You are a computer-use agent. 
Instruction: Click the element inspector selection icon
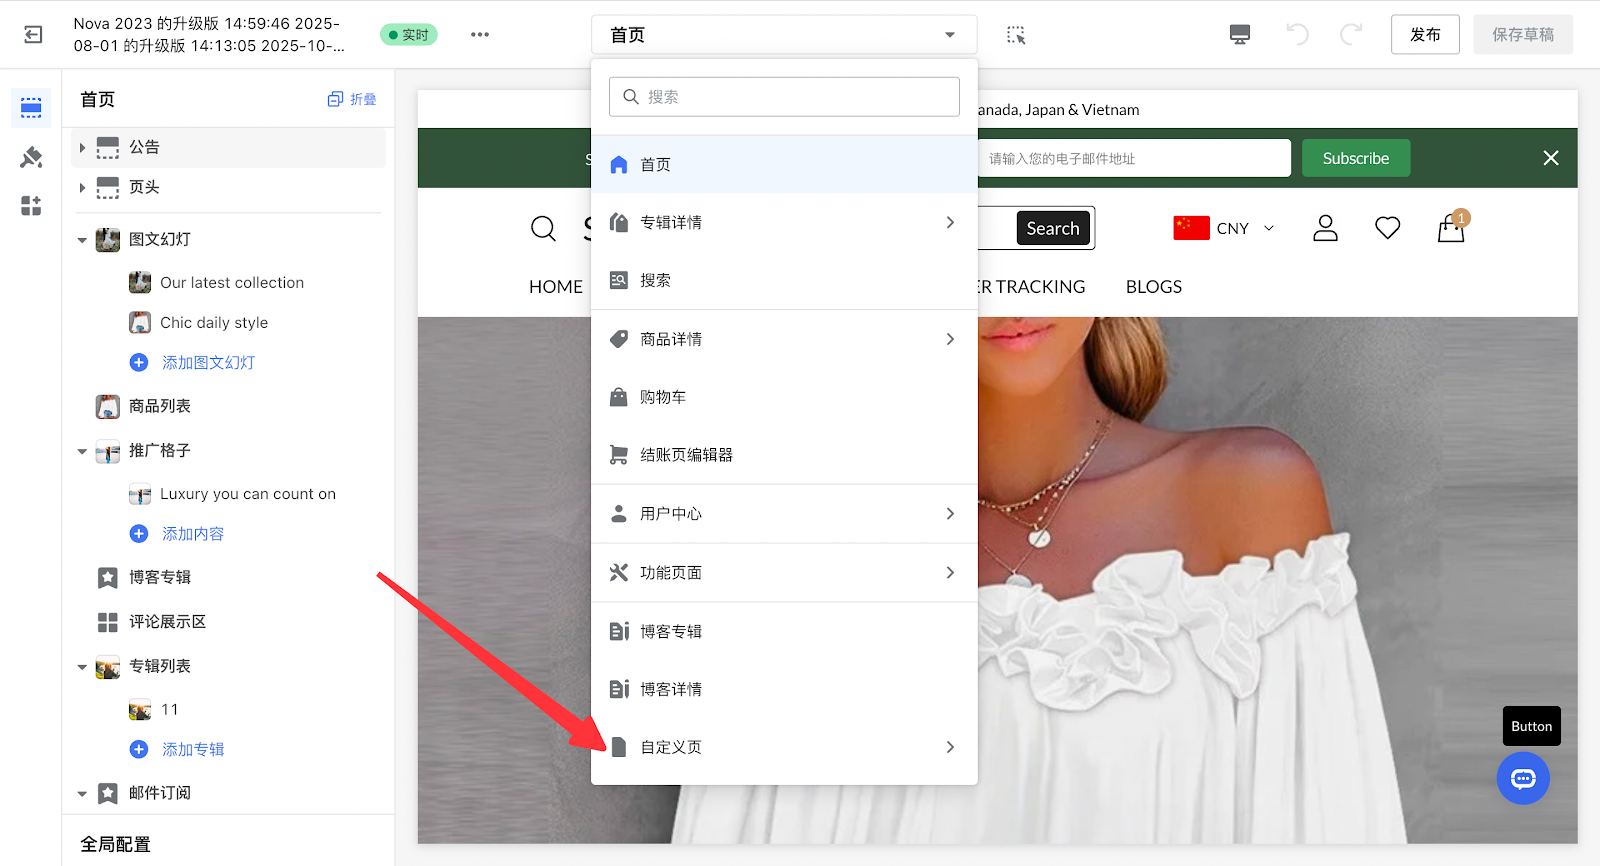tap(1016, 35)
